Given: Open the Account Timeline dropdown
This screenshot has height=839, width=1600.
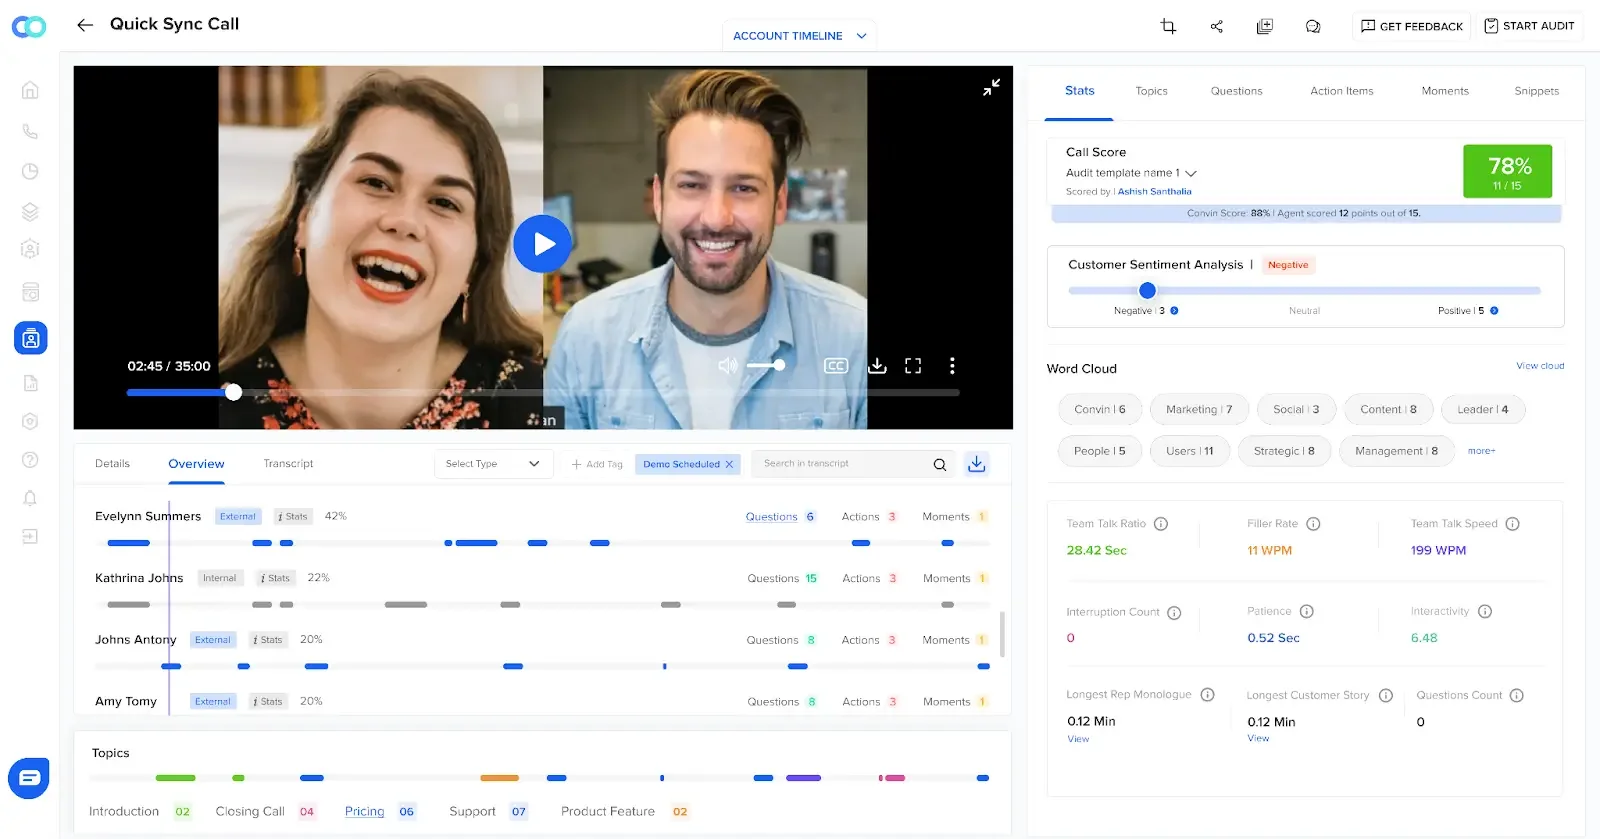Looking at the screenshot, I should (x=798, y=36).
